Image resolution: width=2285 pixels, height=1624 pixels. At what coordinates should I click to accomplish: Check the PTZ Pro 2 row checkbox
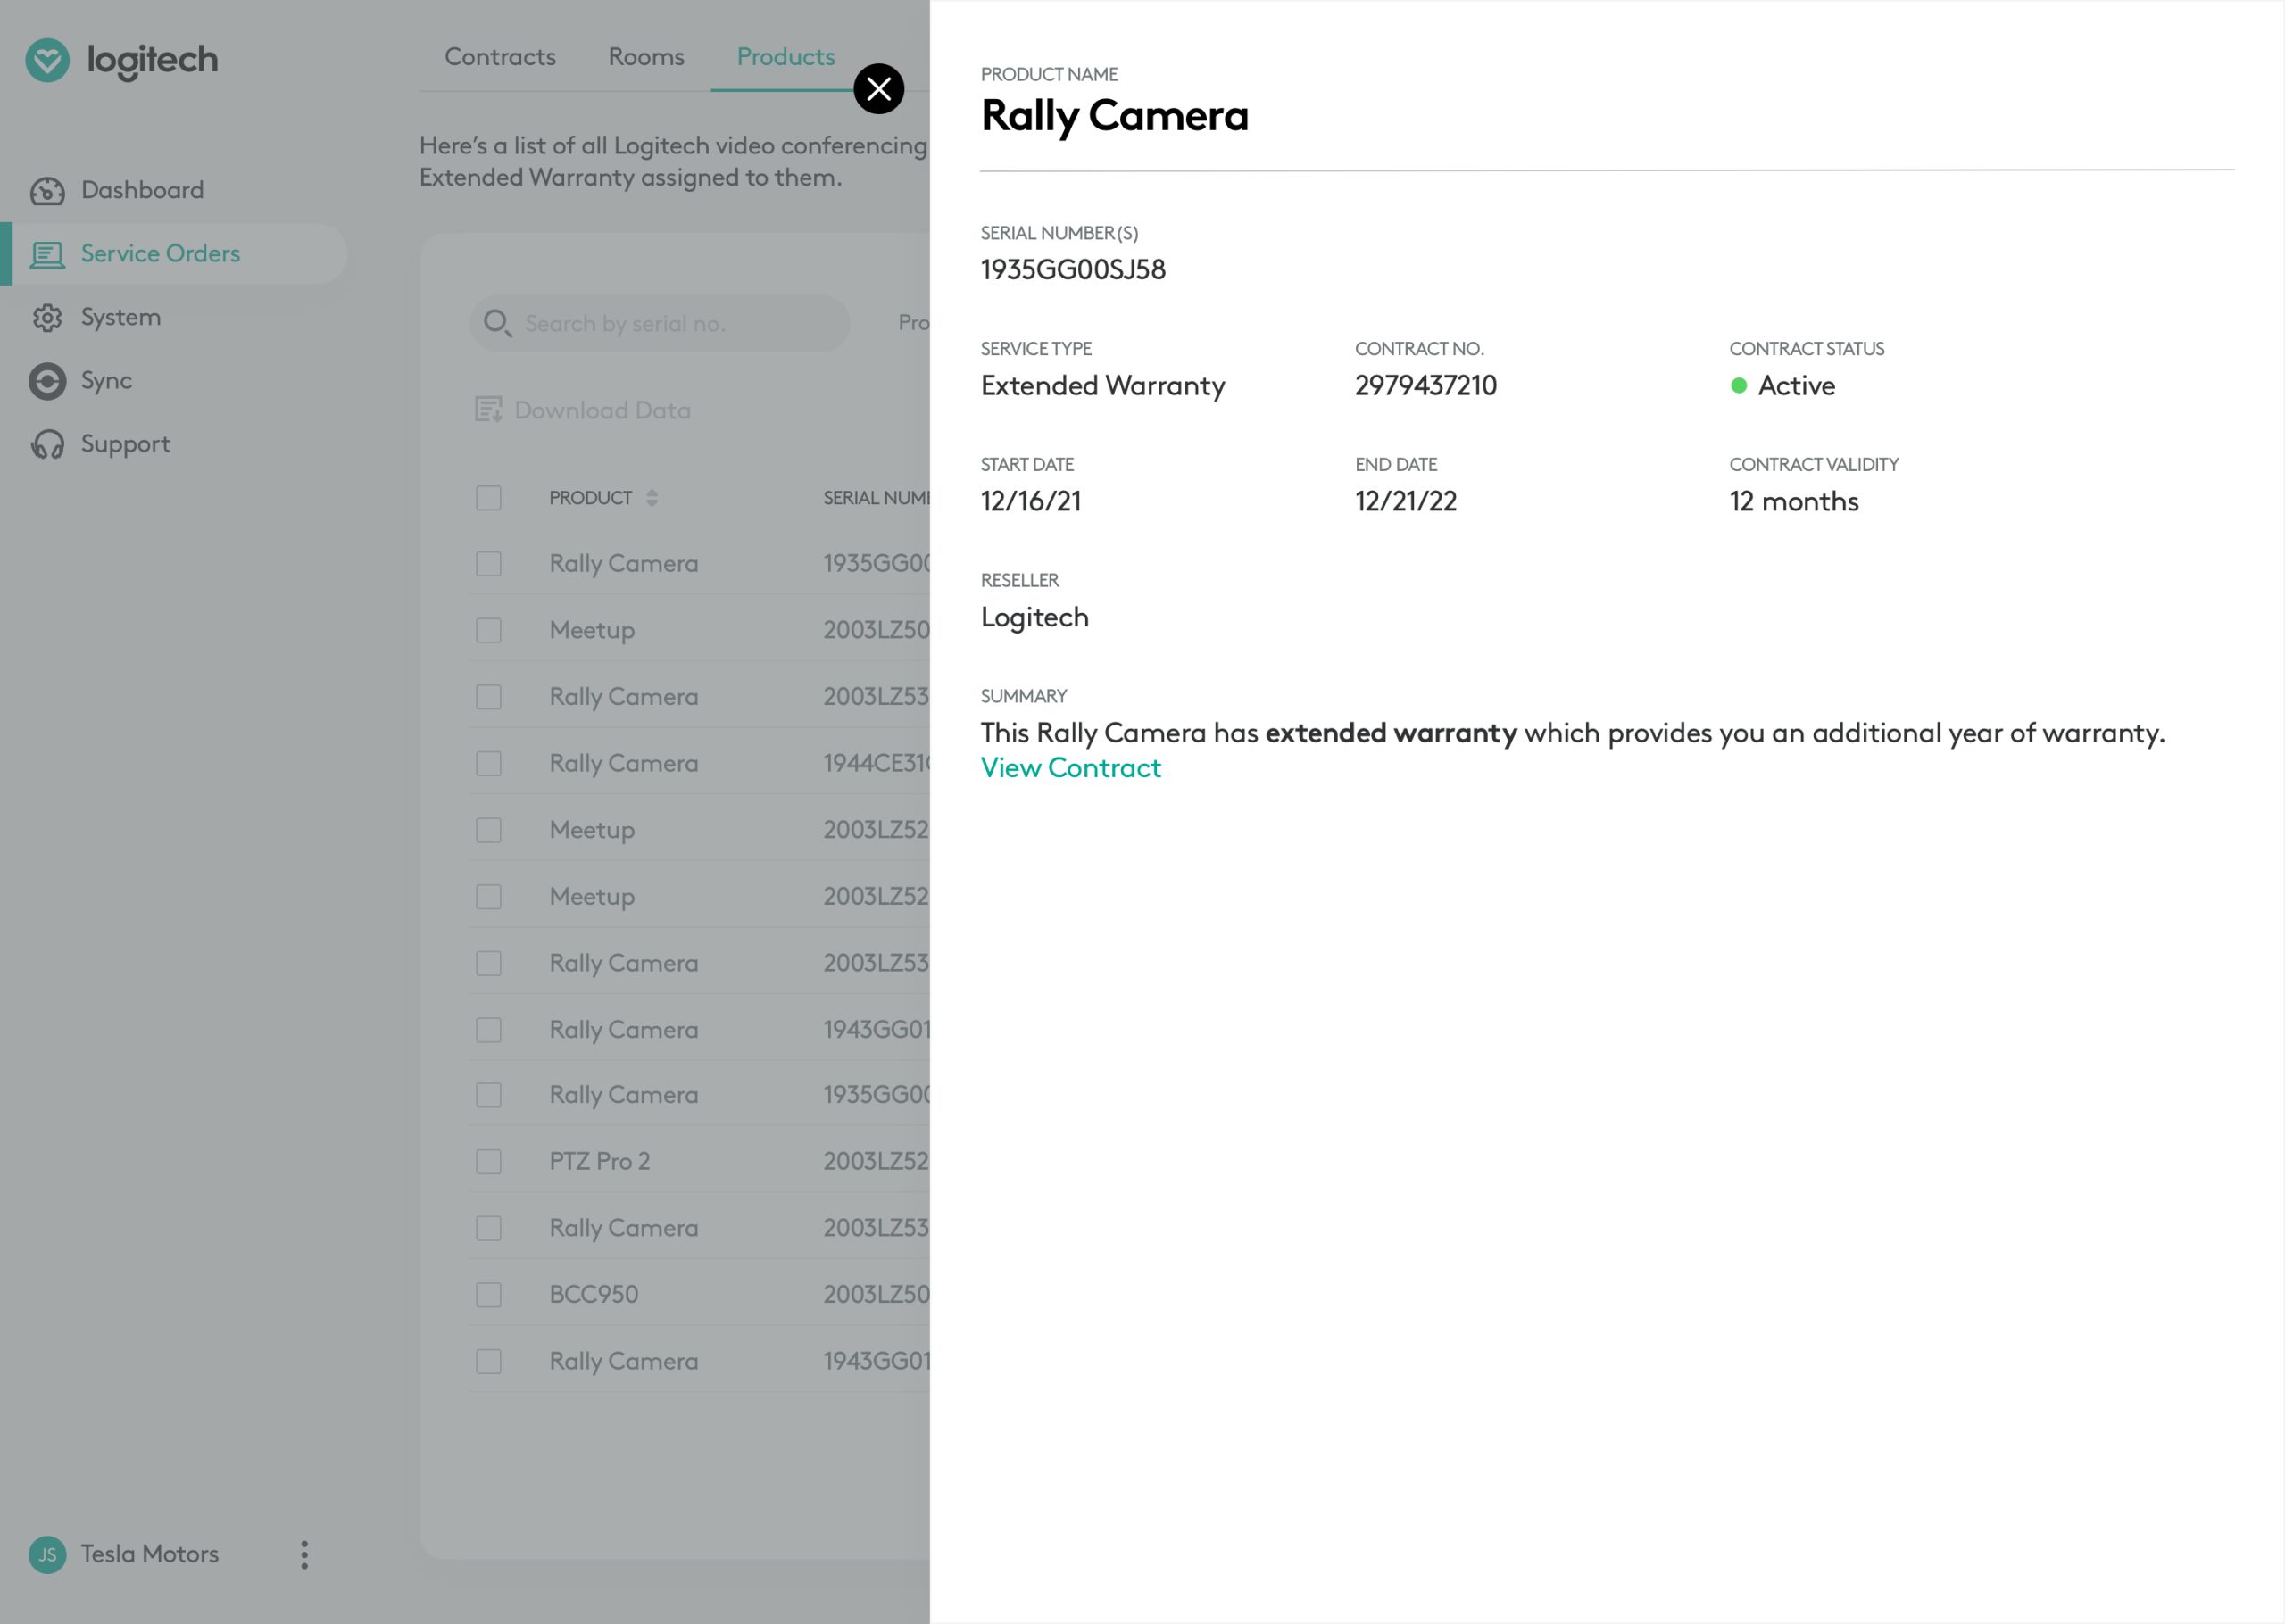point(488,1161)
